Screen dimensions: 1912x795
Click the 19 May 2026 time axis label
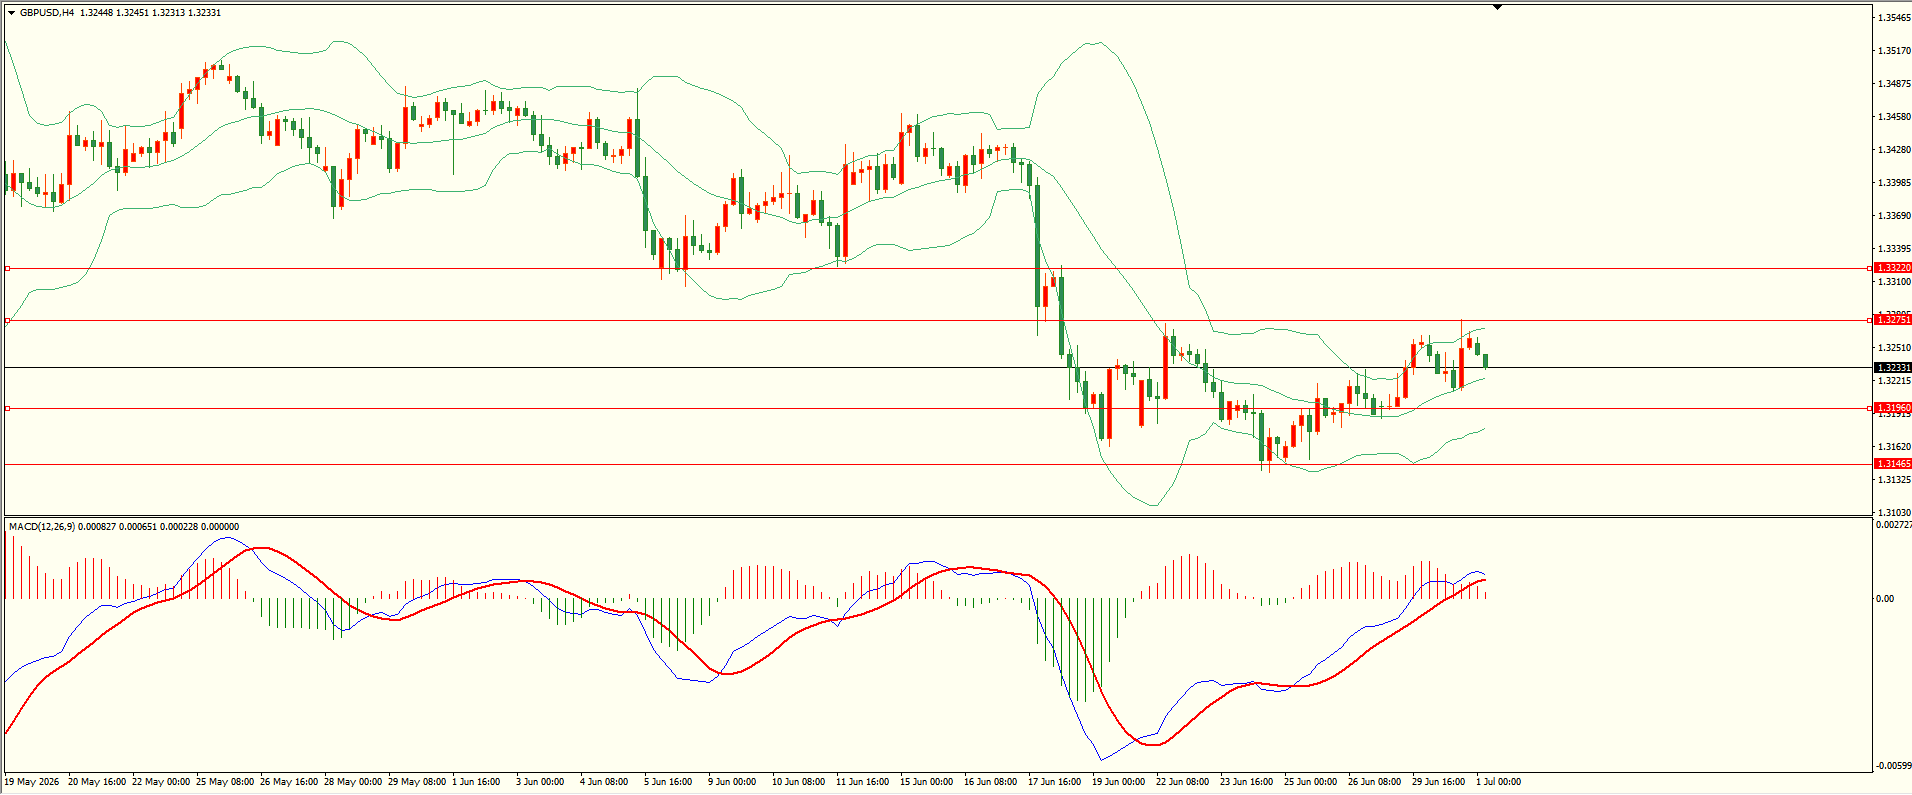click(x=32, y=782)
